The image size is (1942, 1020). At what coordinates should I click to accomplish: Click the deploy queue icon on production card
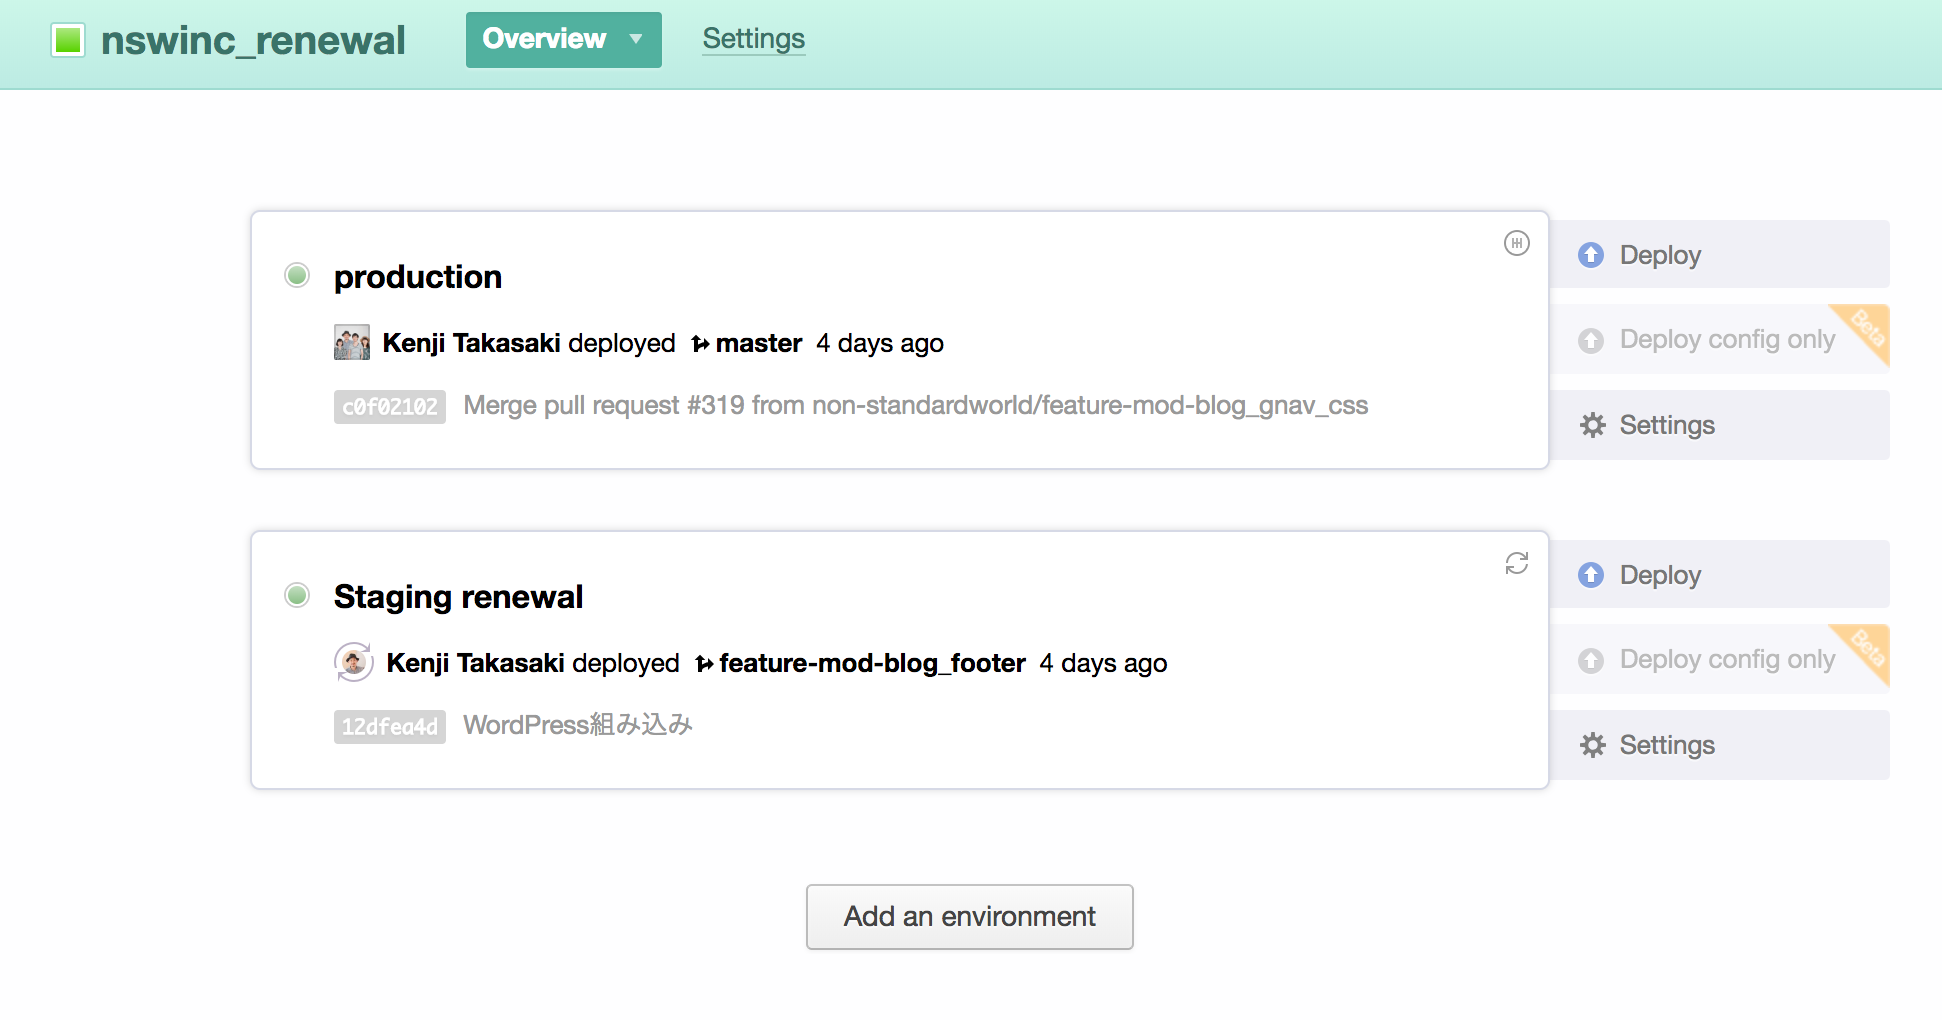[x=1516, y=243]
